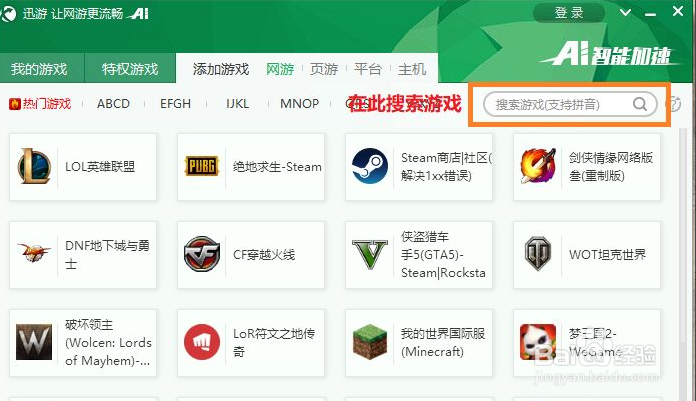Click the 热门游戏 flame icon
This screenshot has height=401, width=696.
coord(15,104)
